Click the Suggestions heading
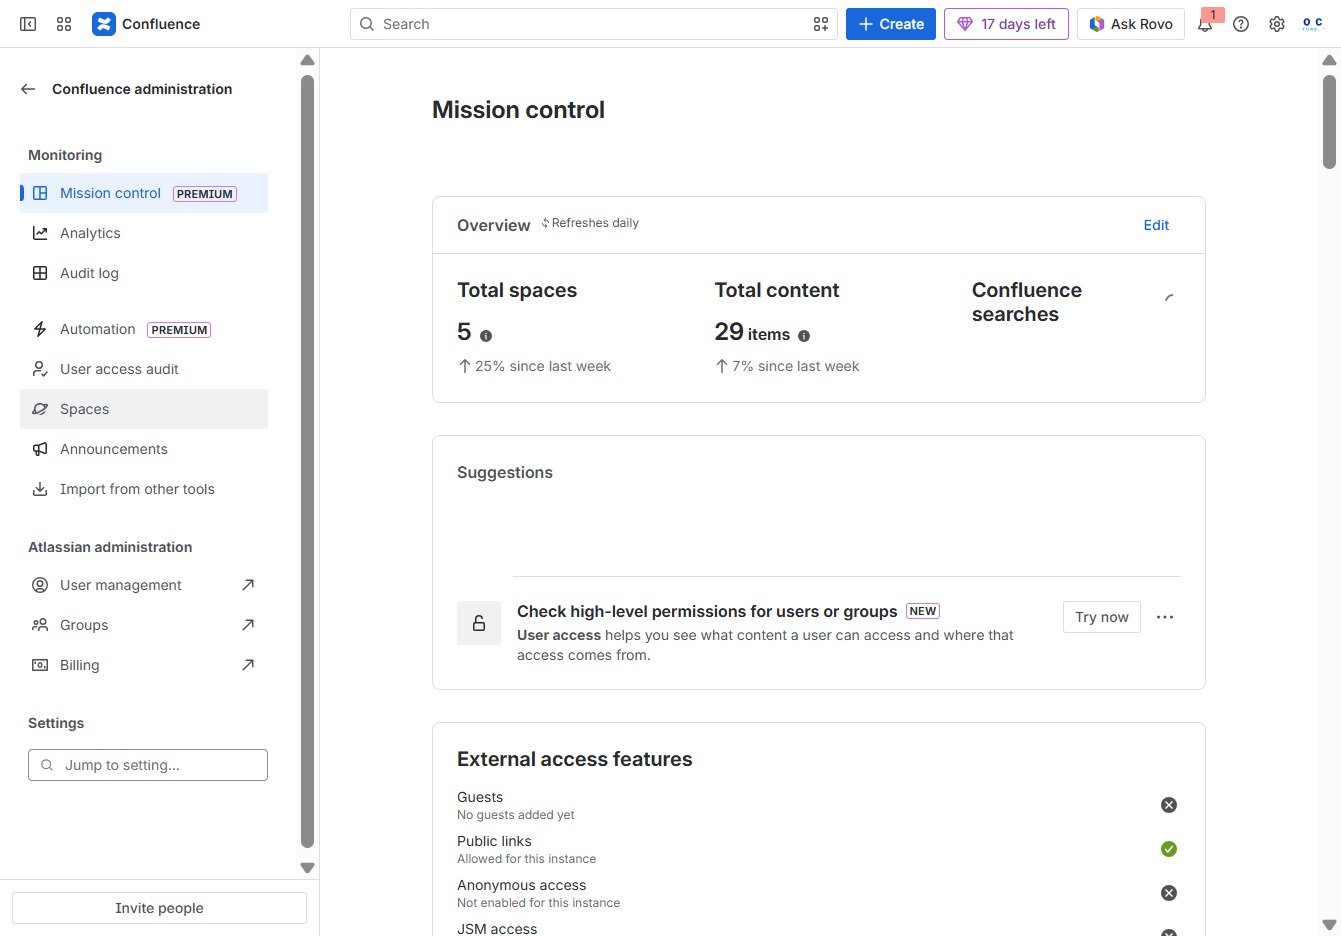Image resolution: width=1341 pixels, height=936 pixels. pos(505,472)
